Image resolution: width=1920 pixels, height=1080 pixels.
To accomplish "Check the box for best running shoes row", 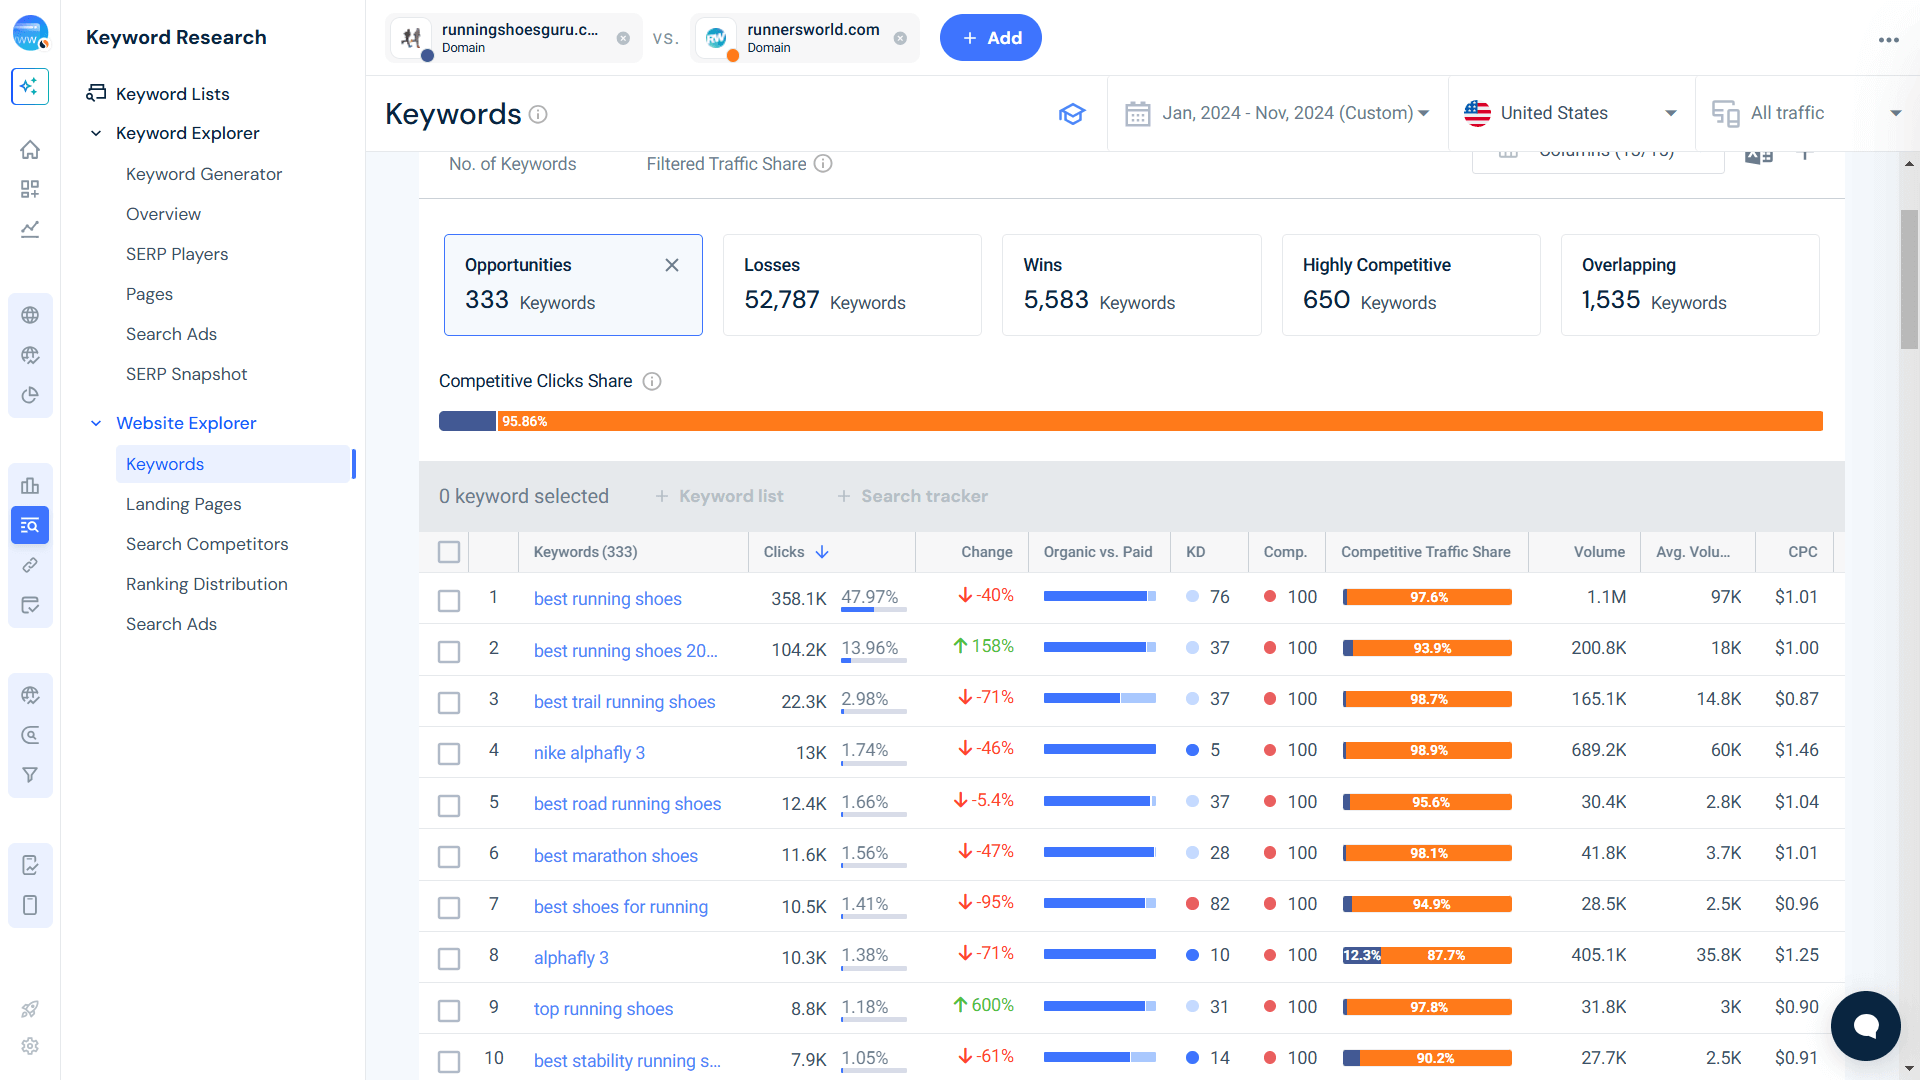I will click(449, 600).
